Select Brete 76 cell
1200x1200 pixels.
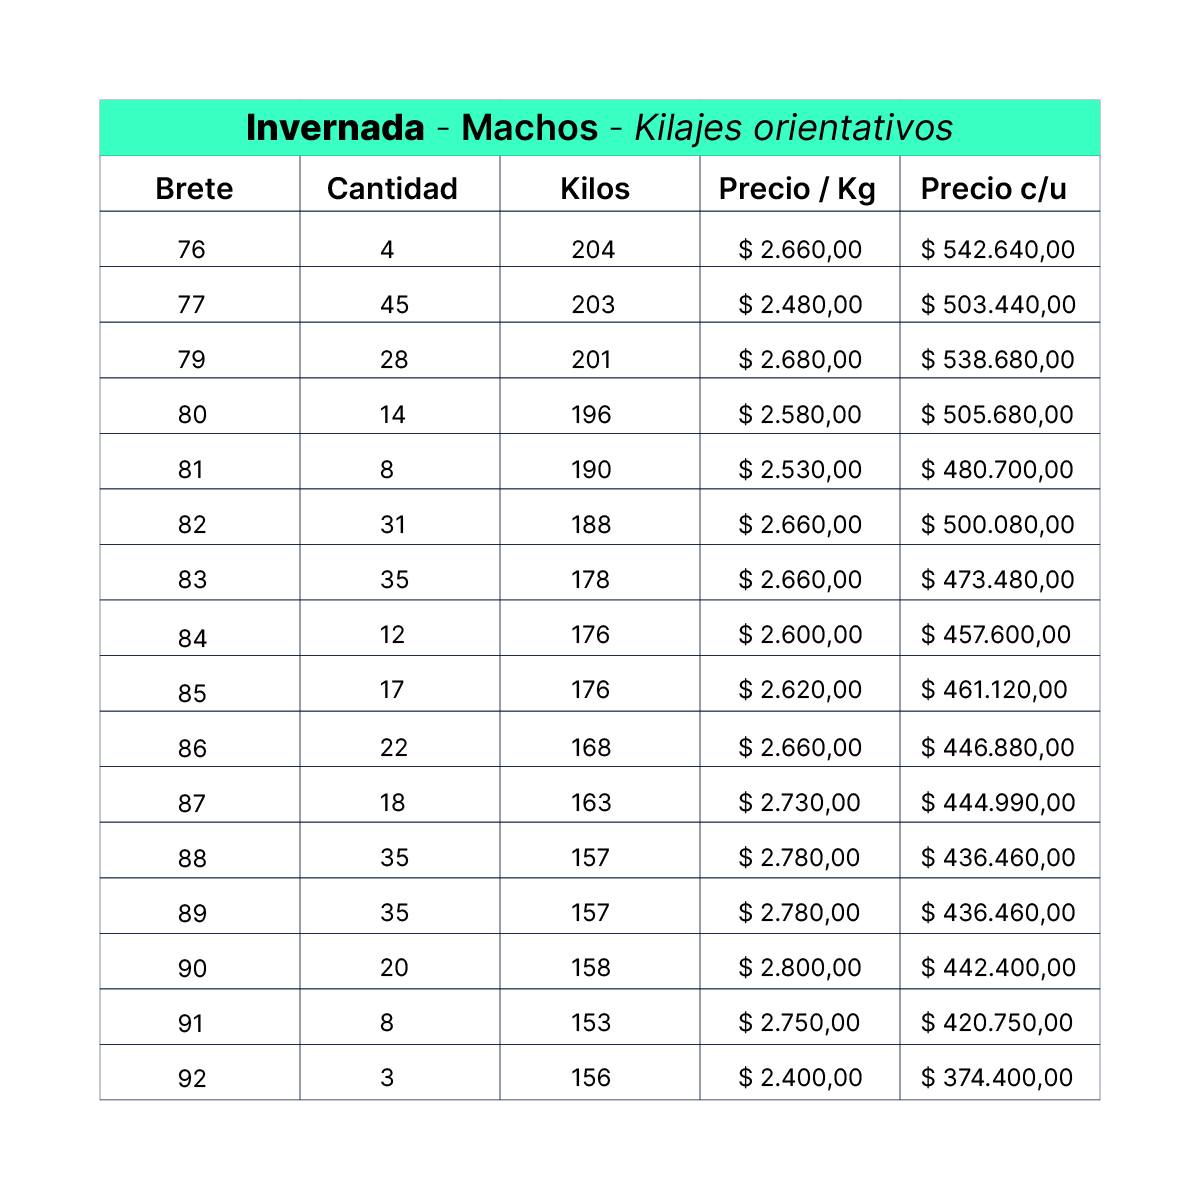coord(191,249)
